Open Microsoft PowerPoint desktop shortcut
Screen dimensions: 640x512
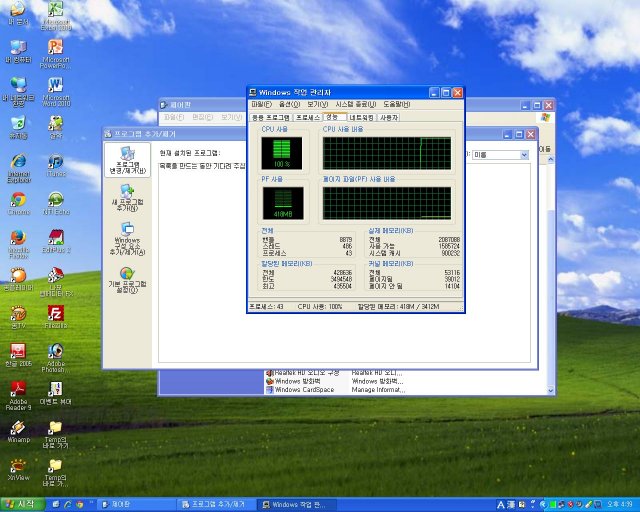pyautogui.click(x=56, y=53)
